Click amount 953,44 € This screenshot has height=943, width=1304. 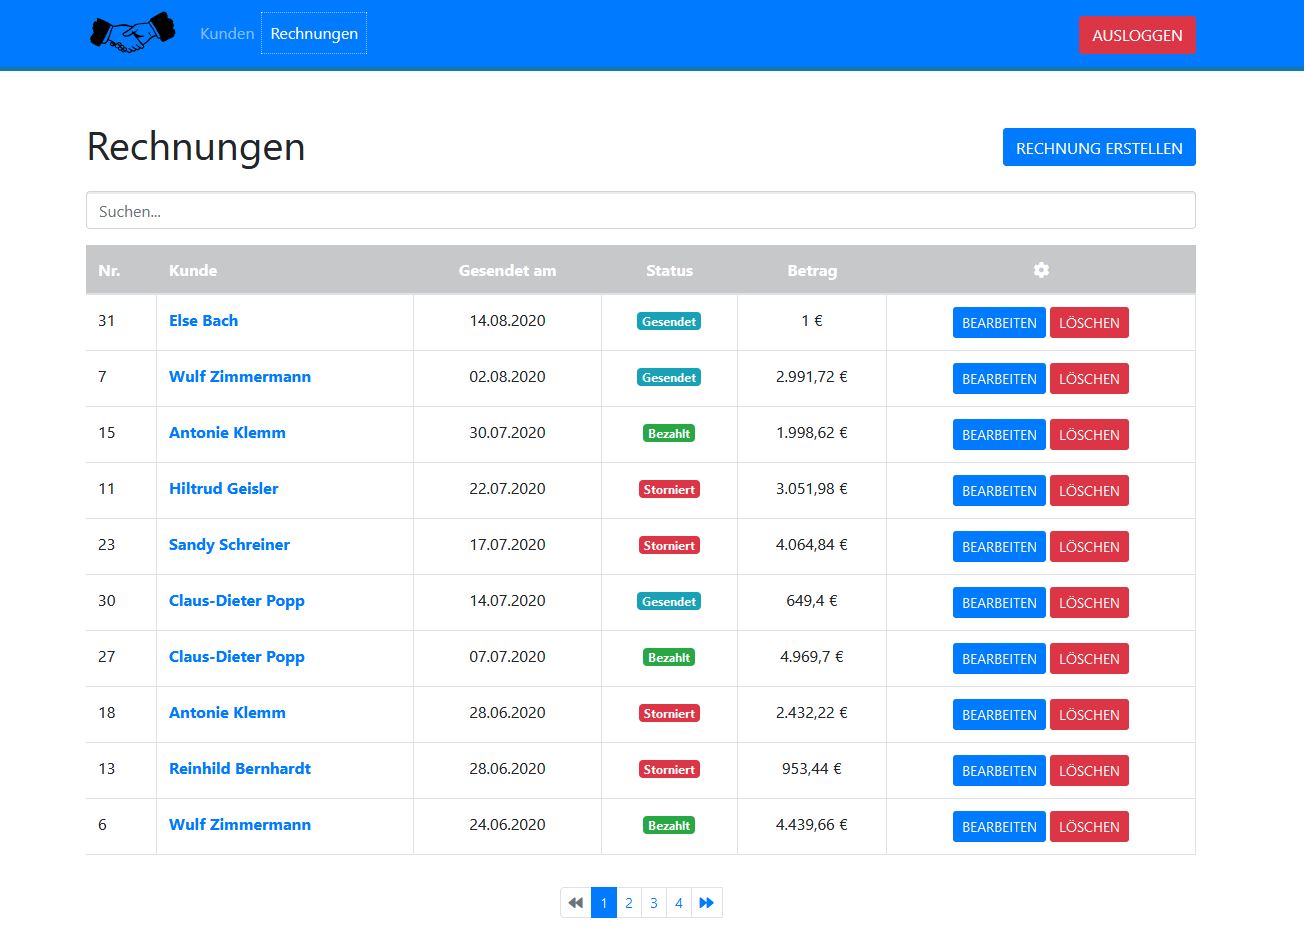click(x=812, y=769)
